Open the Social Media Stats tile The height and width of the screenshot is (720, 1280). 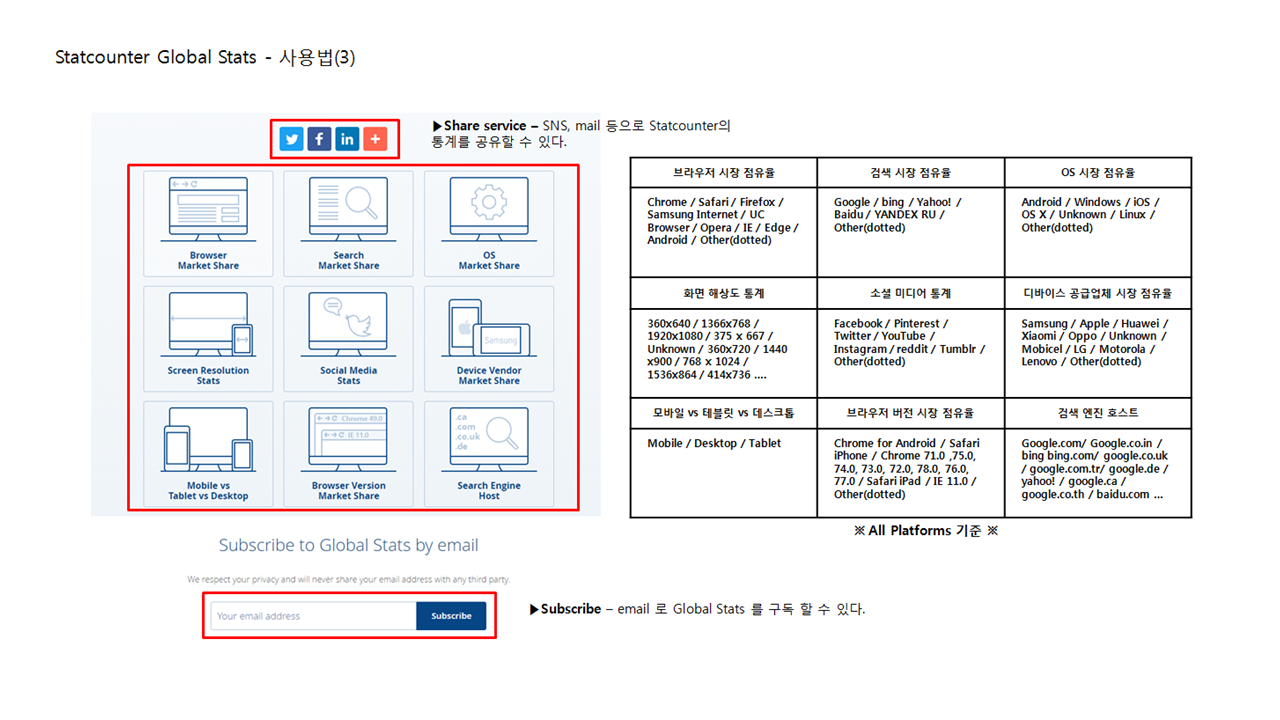click(348, 338)
